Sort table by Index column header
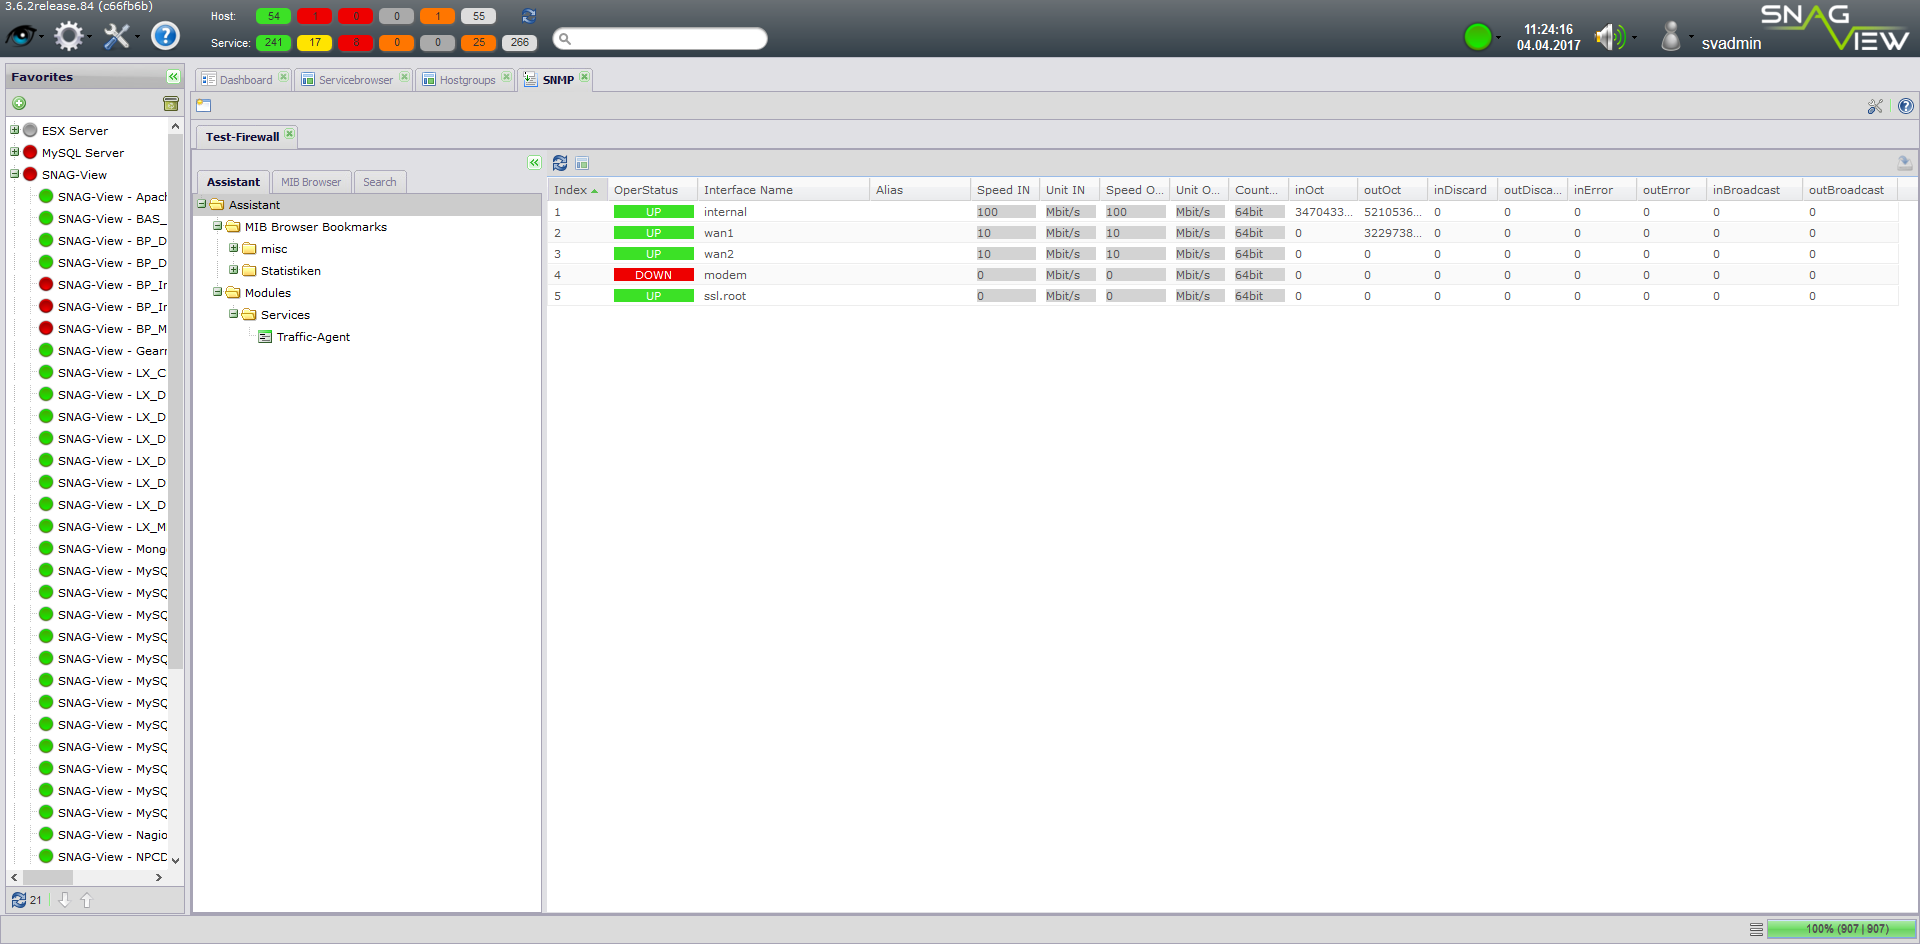The width and height of the screenshot is (1920, 944). click(577, 190)
